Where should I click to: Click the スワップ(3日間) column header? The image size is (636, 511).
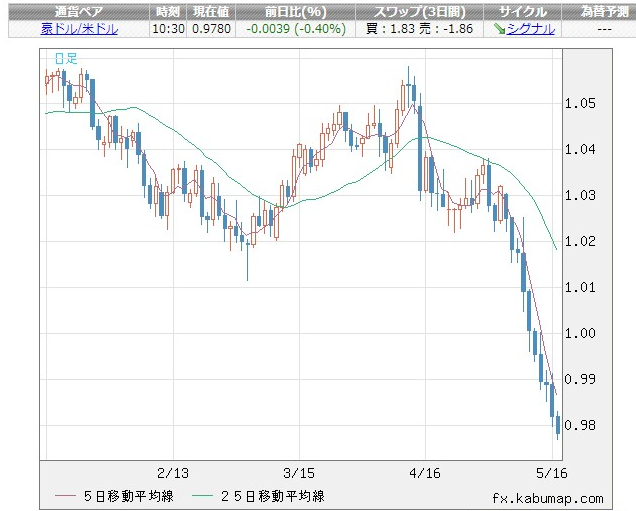417,11
